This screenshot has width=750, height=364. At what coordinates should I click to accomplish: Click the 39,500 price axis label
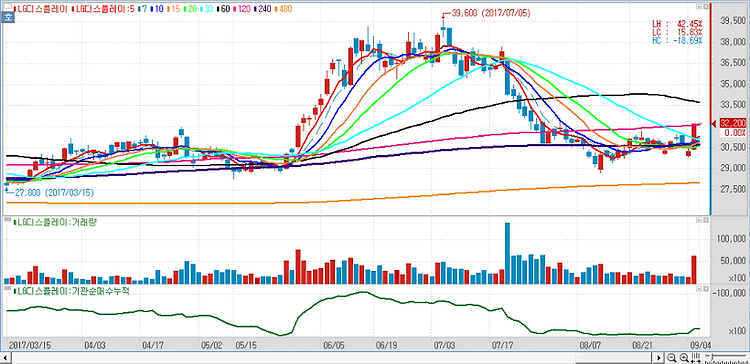pyautogui.click(x=733, y=21)
